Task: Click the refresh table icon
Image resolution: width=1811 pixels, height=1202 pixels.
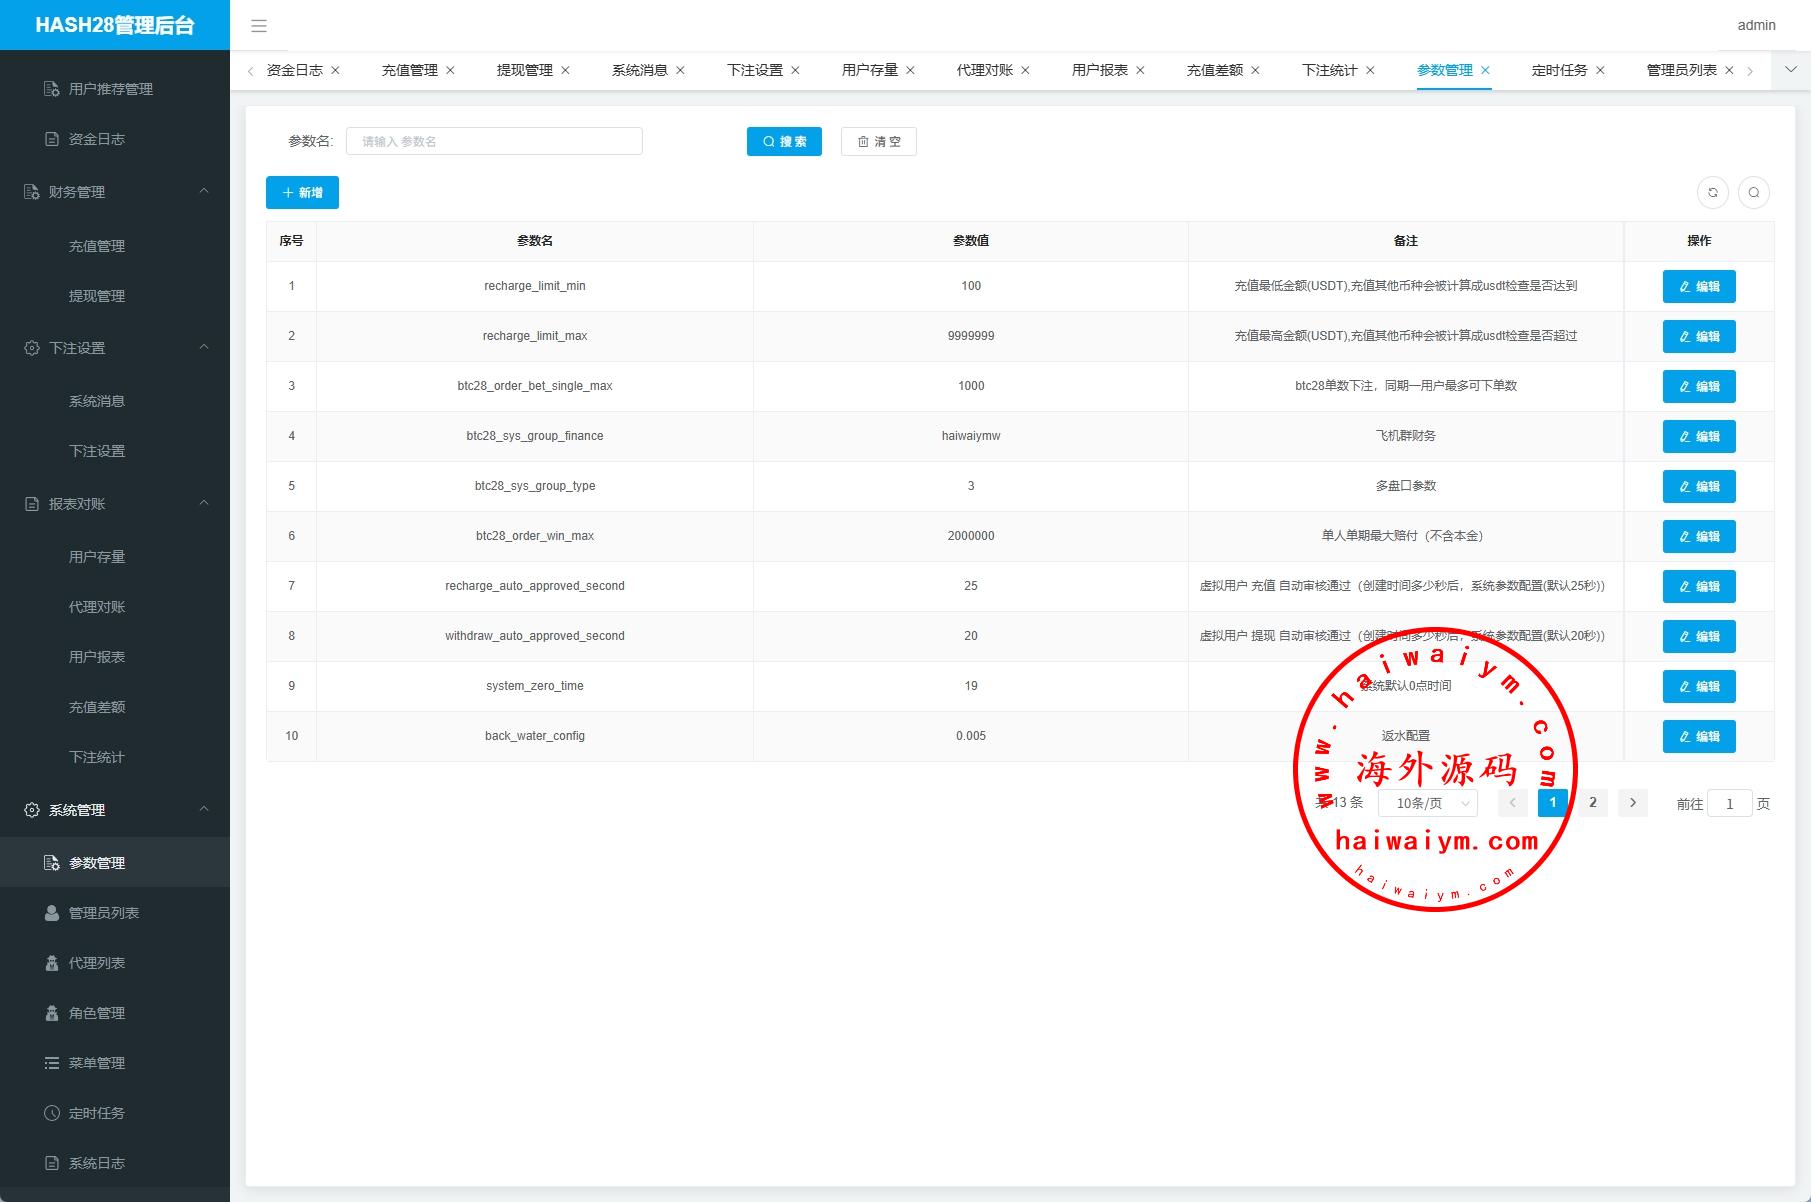Action: 1713,193
